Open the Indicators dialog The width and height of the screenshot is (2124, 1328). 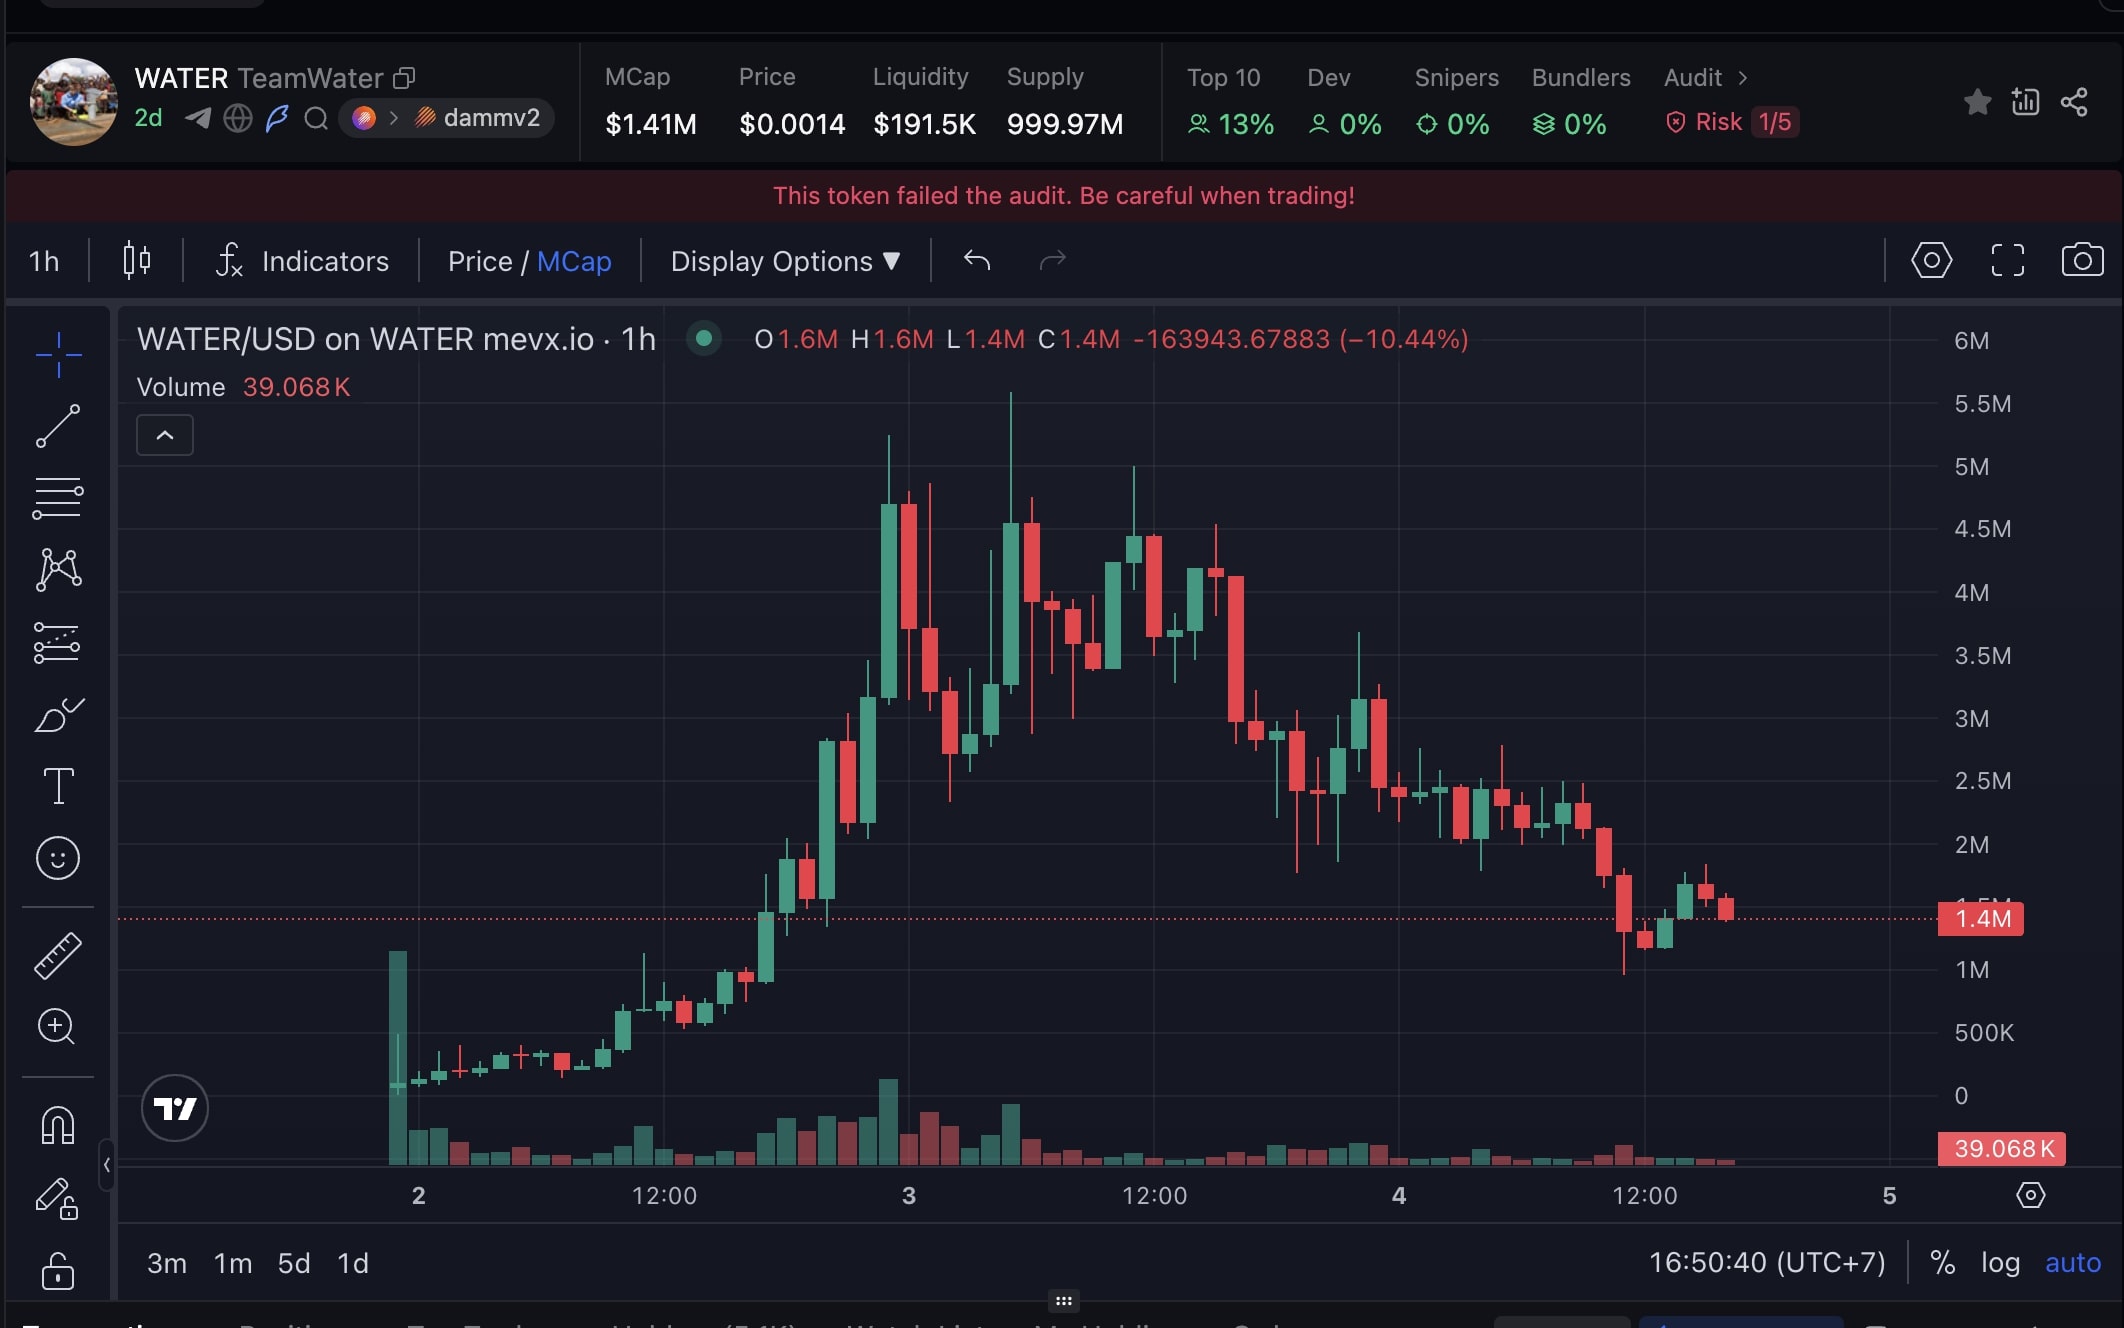point(302,261)
